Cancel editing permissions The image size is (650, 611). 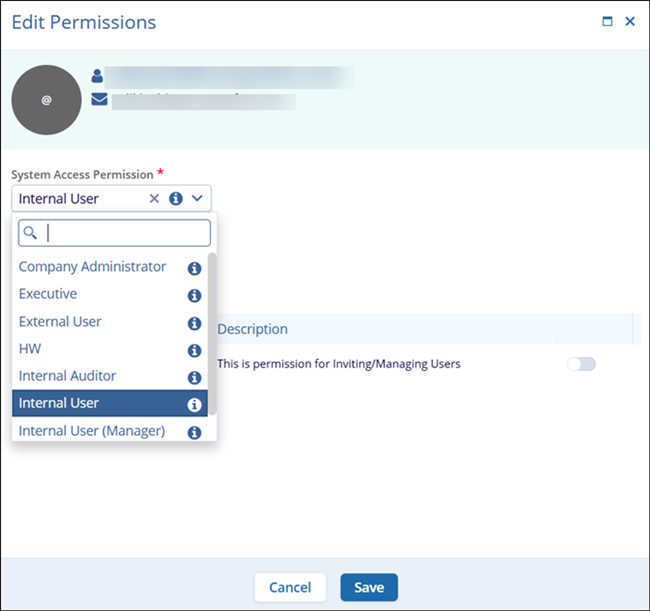pyautogui.click(x=290, y=588)
